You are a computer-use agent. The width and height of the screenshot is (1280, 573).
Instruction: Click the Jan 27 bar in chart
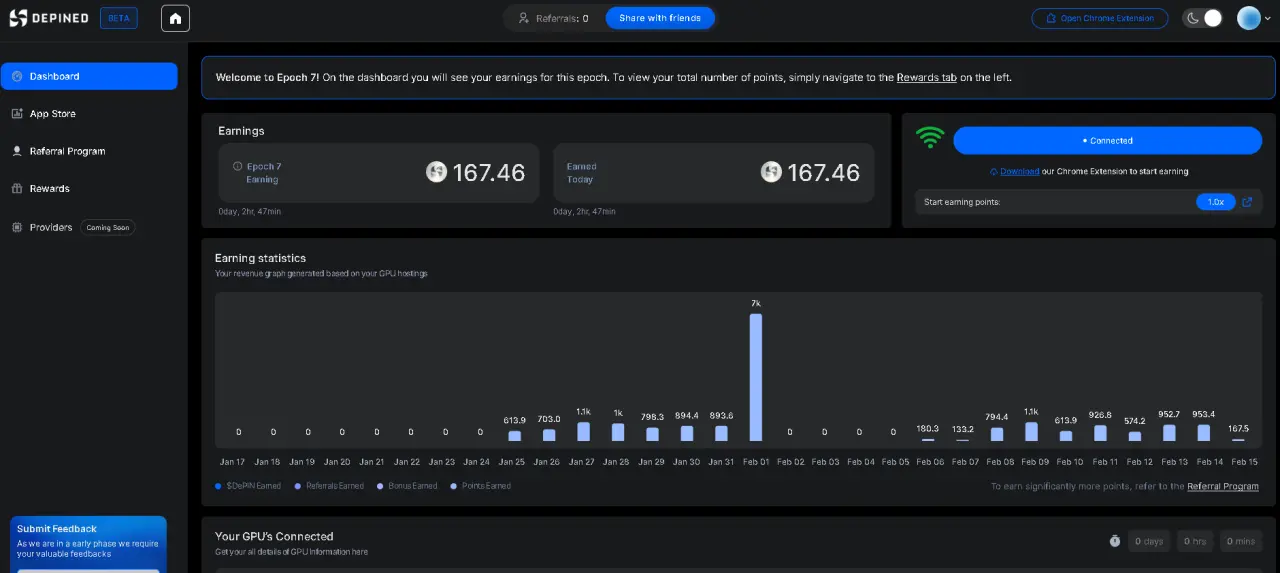point(583,431)
